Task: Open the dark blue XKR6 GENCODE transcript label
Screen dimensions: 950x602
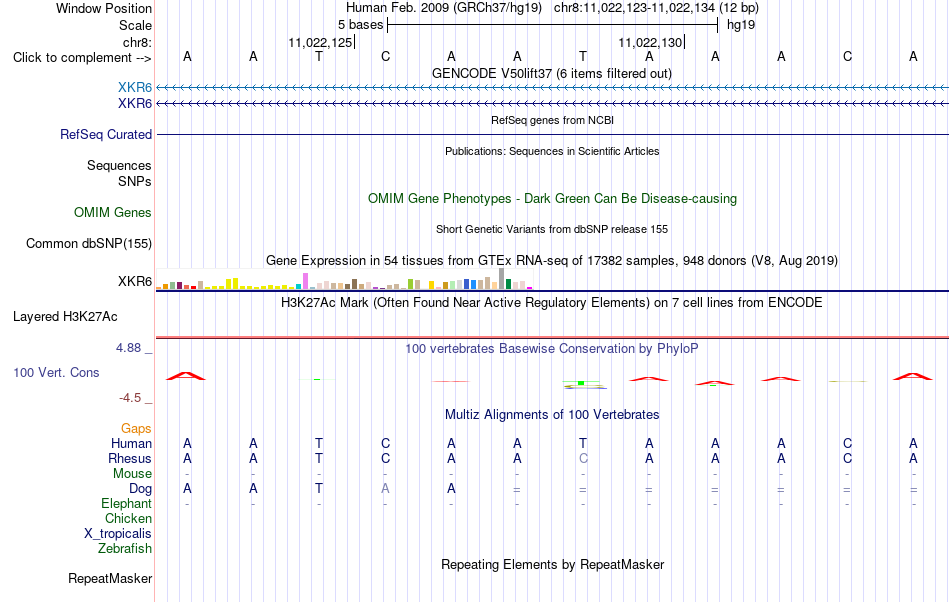Action: [135, 104]
